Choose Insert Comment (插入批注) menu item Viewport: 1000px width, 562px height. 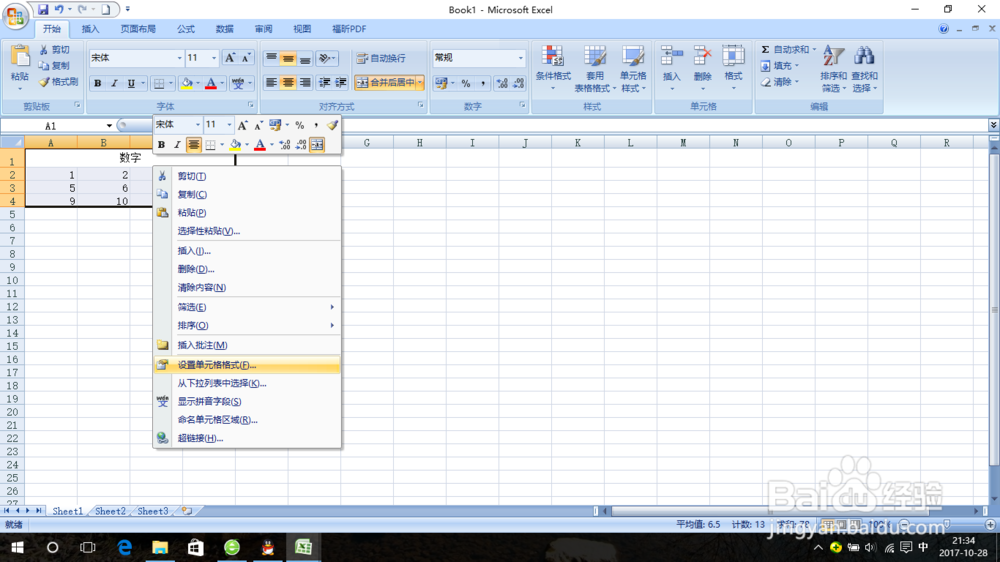(247, 345)
